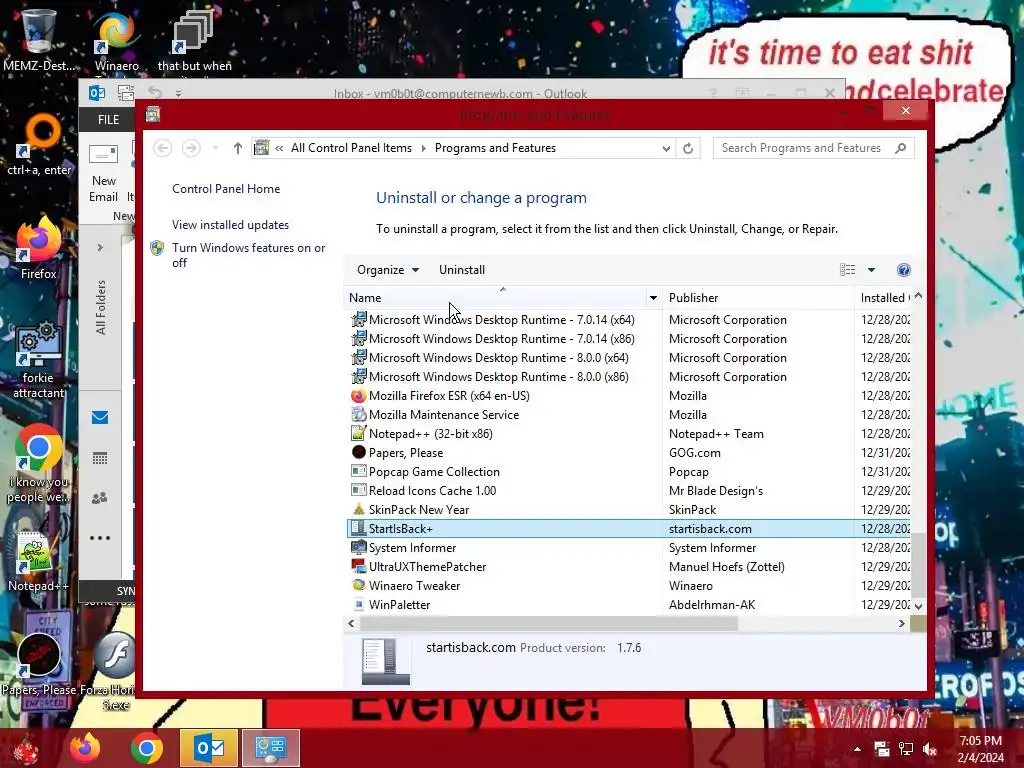Show hidden tray icons arrow

point(857,749)
